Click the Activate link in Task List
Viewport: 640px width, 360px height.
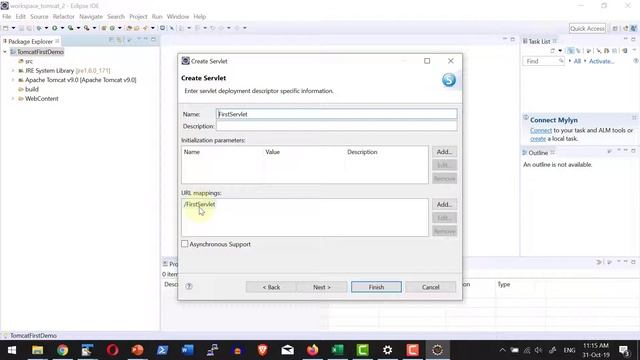click(x=601, y=61)
